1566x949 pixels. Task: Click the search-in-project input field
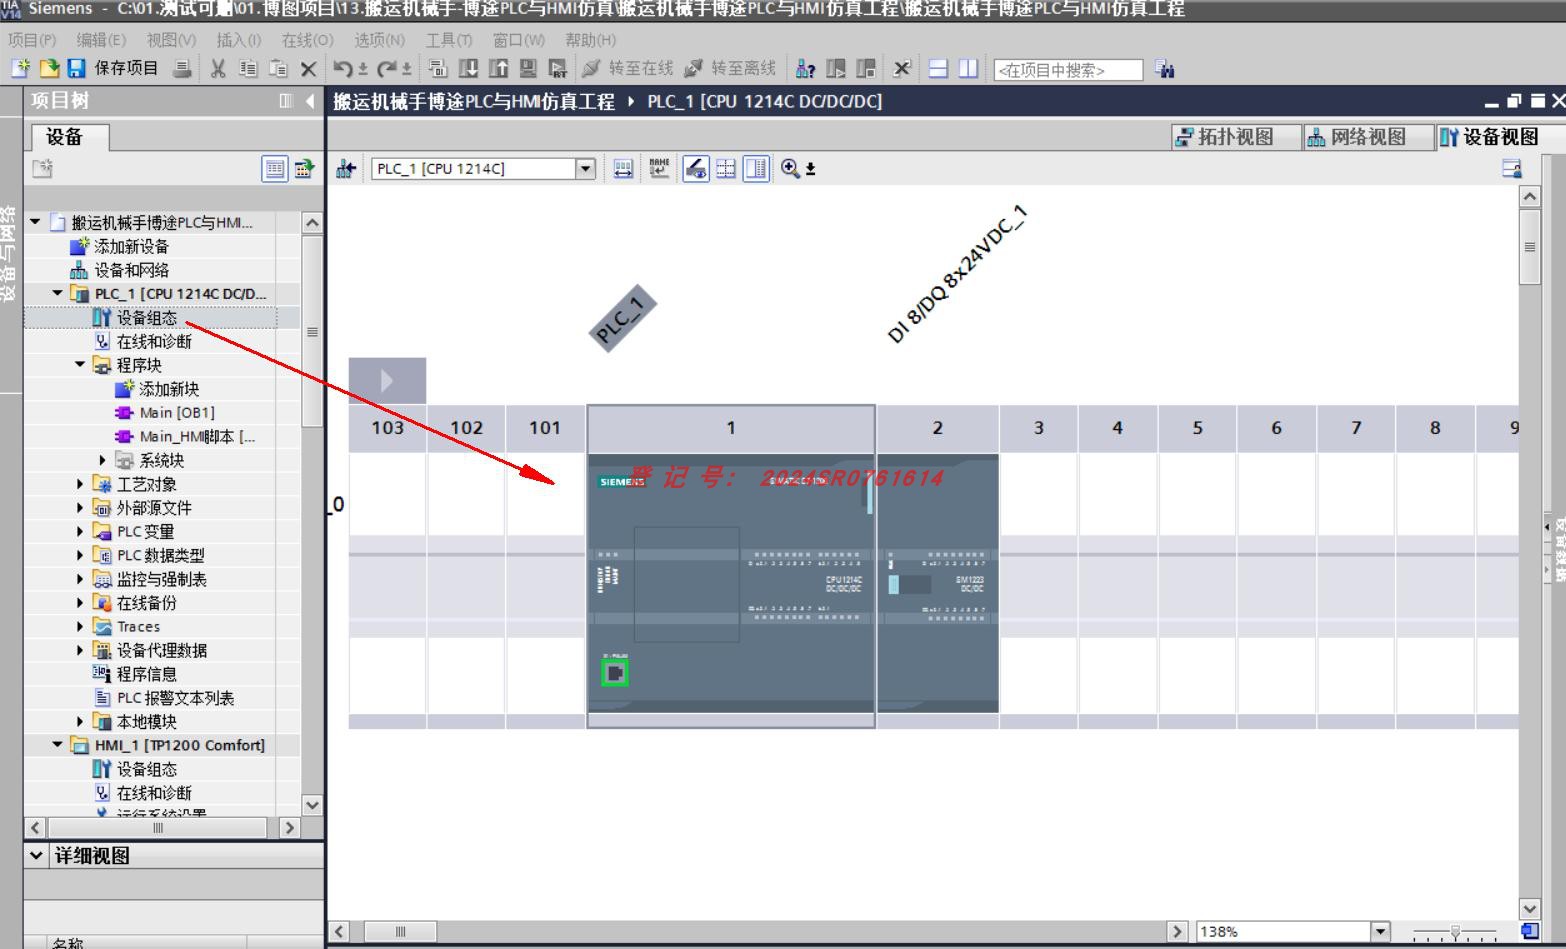(1068, 70)
